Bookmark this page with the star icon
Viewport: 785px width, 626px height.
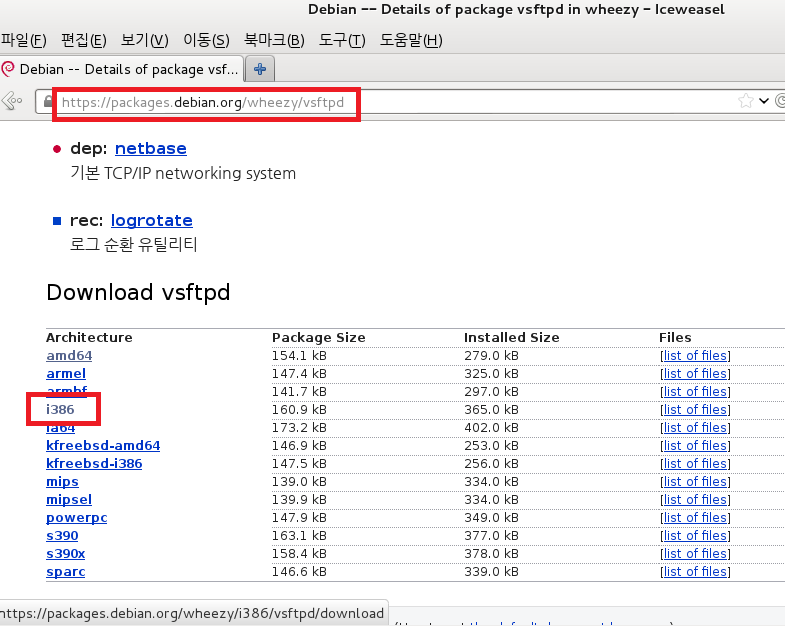click(745, 101)
